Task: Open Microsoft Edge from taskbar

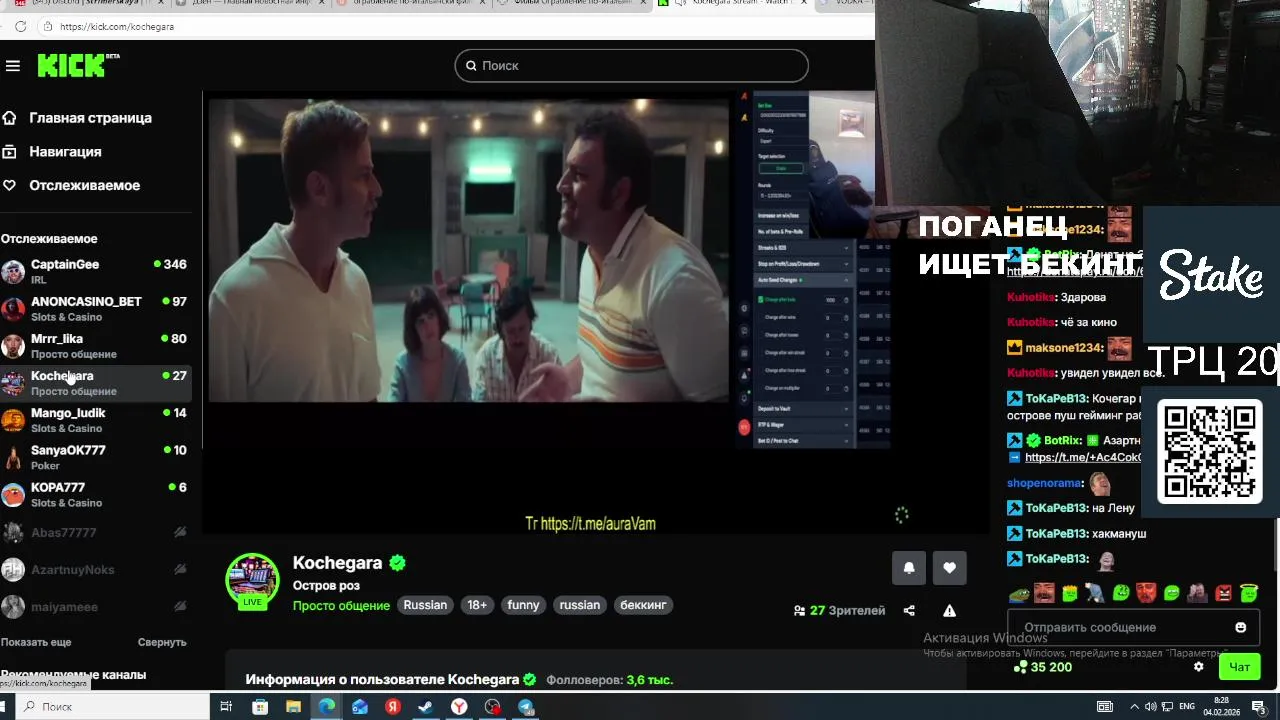Action: [327, 707]
